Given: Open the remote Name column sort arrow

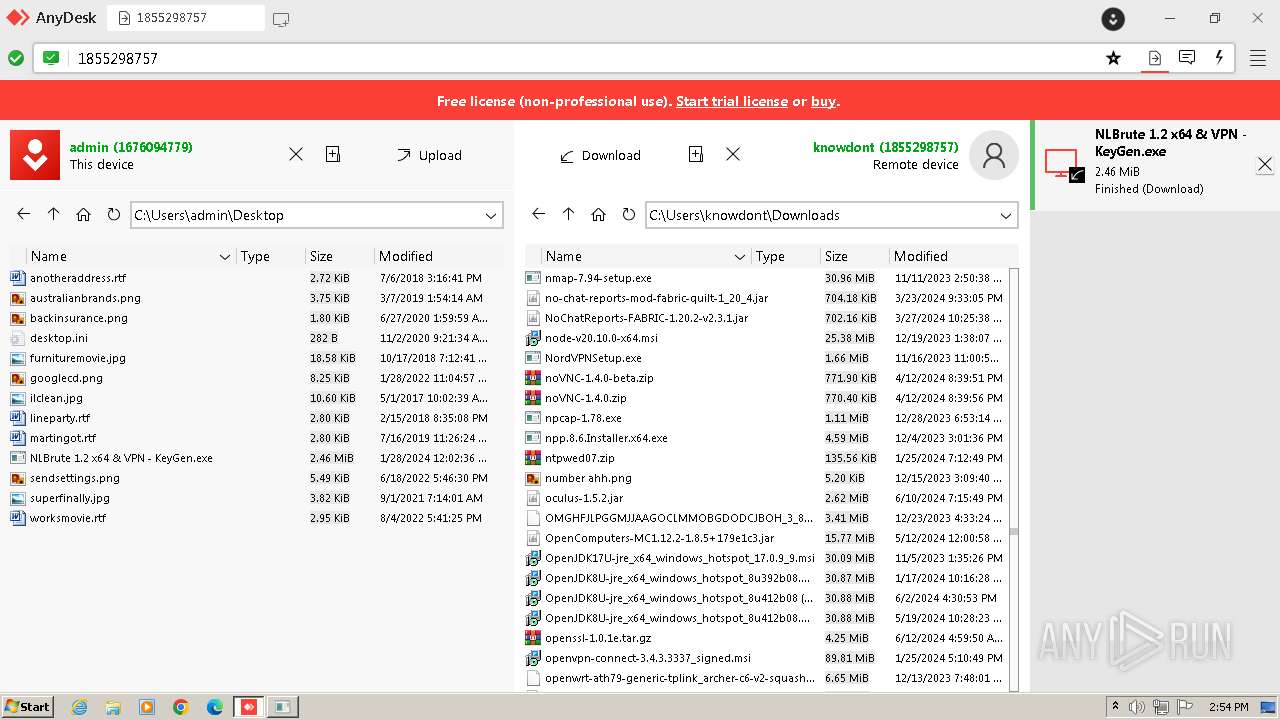Looking at the screenshot, I should 740,257.
